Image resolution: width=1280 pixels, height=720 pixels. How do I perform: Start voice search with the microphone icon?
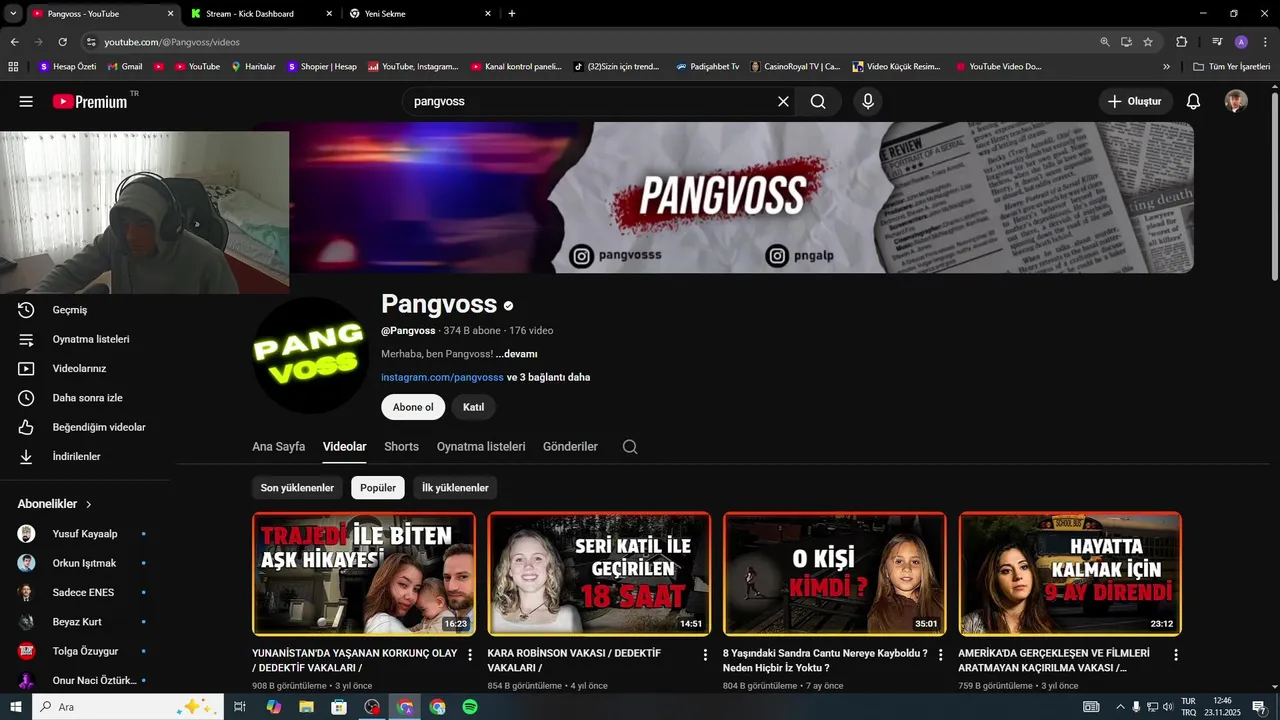point(868,101)
